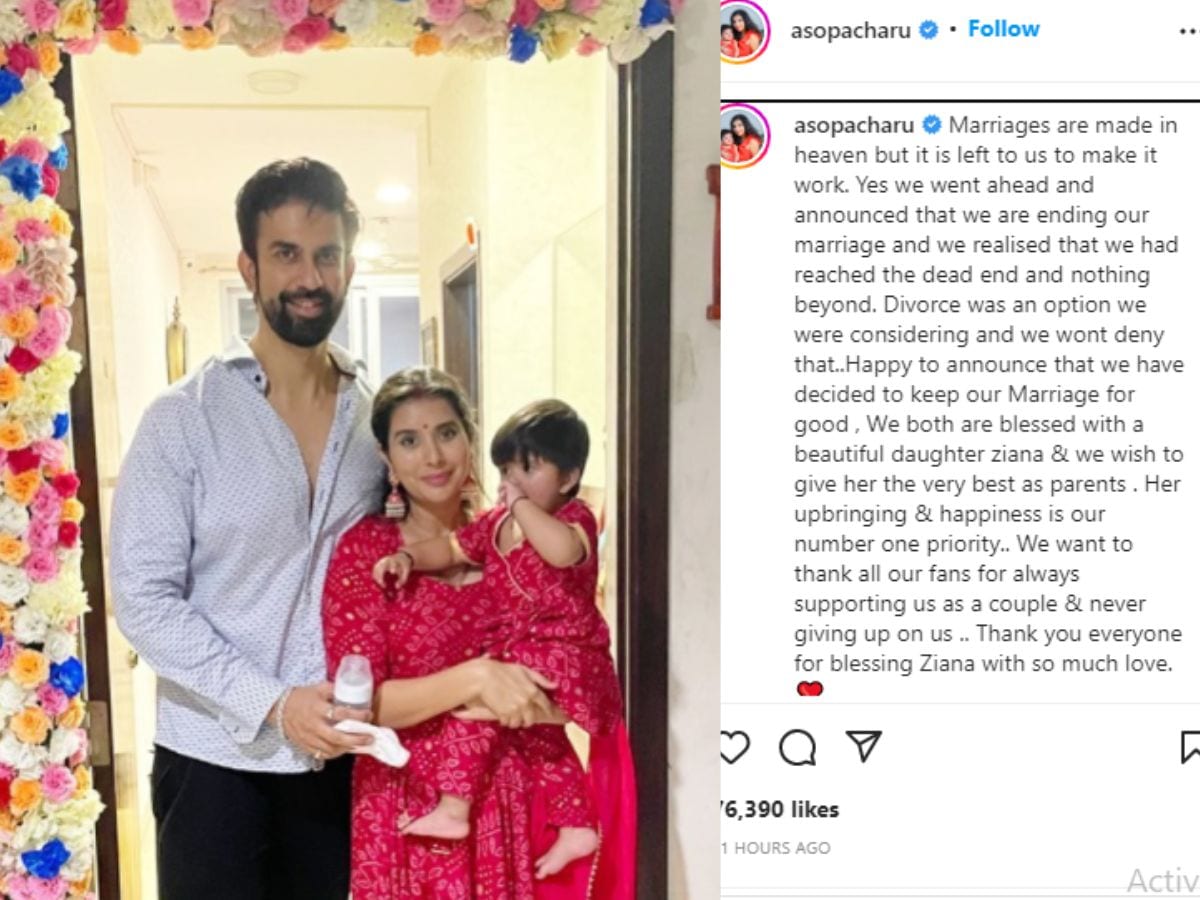Click the '1 hours ago' timestamp

tap(776, 848)
